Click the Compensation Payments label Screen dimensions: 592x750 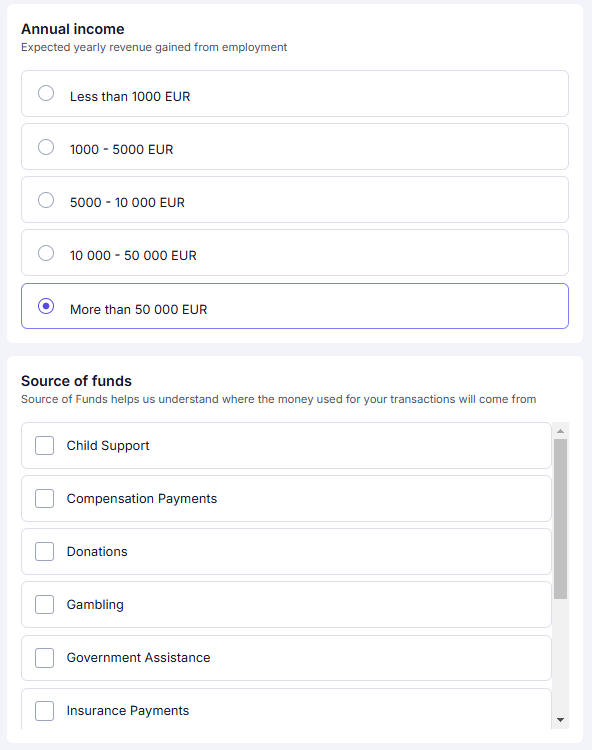pyautogui.click(x=142, y=498)
